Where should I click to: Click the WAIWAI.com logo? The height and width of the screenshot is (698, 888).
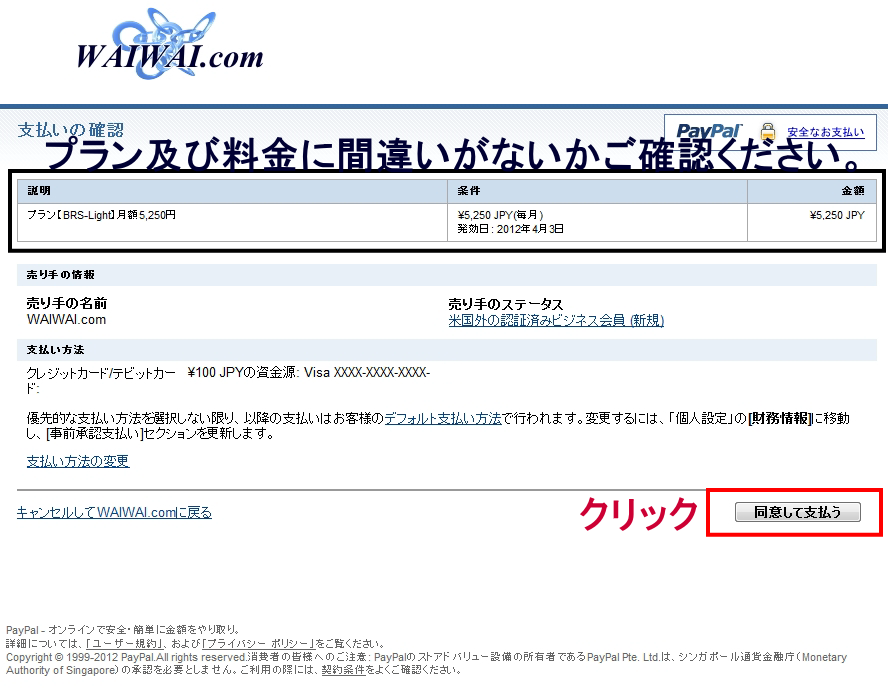(x=169, y=45)
